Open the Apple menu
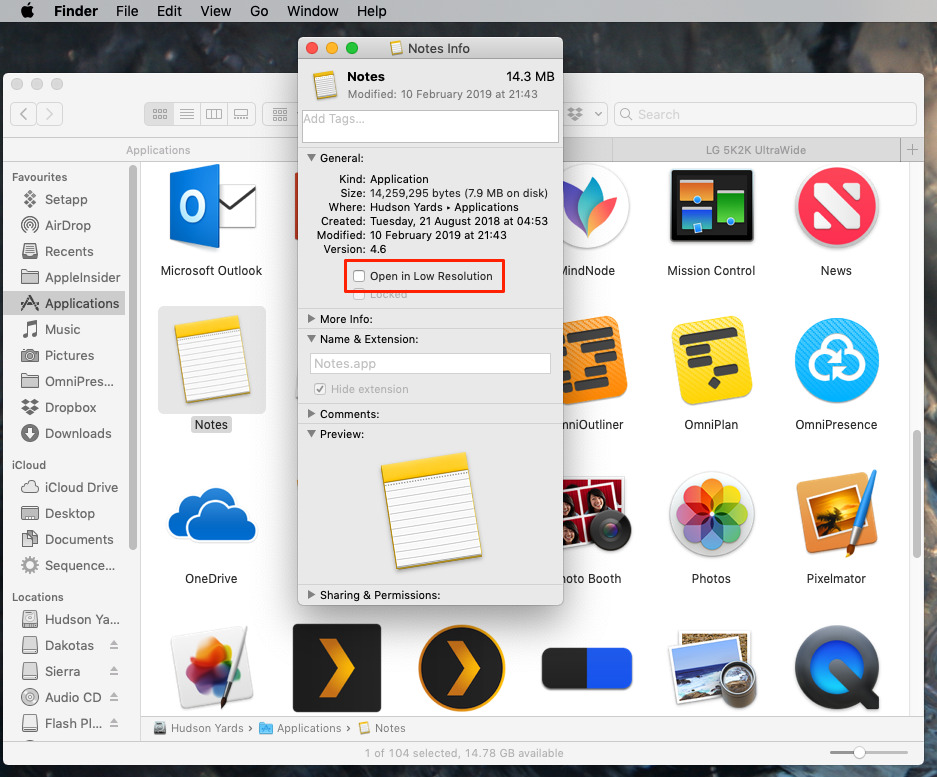The width and height of the screenshot is (937, 777). 27,11
